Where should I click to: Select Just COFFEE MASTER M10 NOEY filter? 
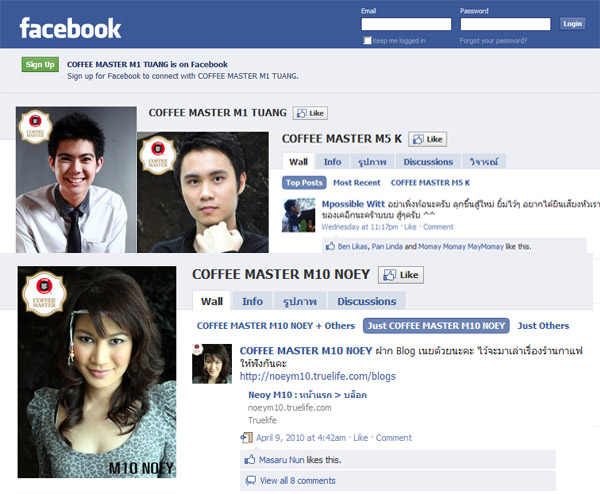click(436, 326)
